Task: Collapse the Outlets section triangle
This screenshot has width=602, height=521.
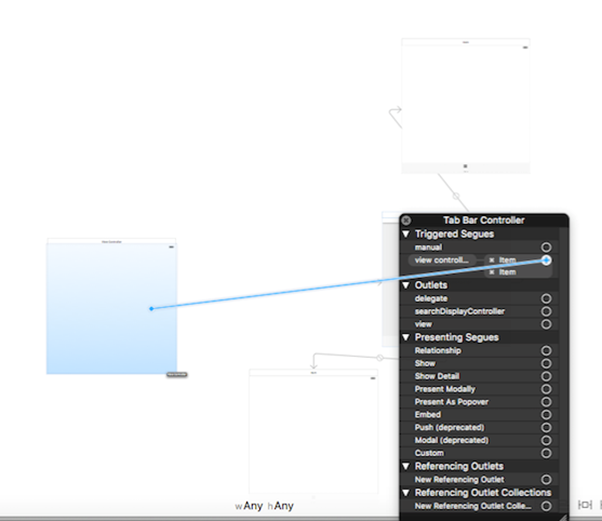Action: pyautogui.click(x=406, y=285)
